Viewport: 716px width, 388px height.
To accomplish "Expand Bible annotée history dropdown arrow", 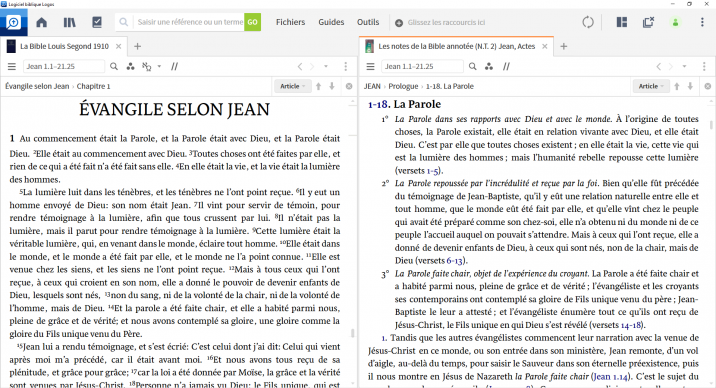I will tap(684, 67).
